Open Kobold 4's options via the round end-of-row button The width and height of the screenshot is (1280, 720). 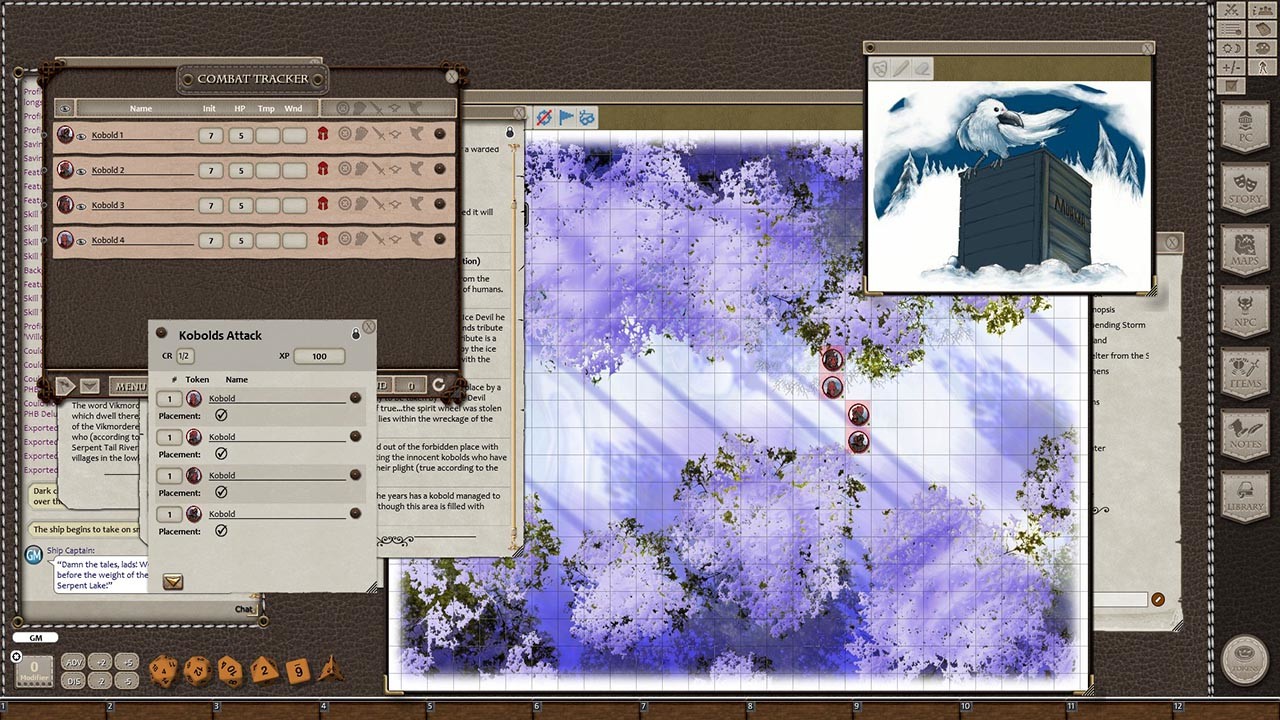[438, 240]
